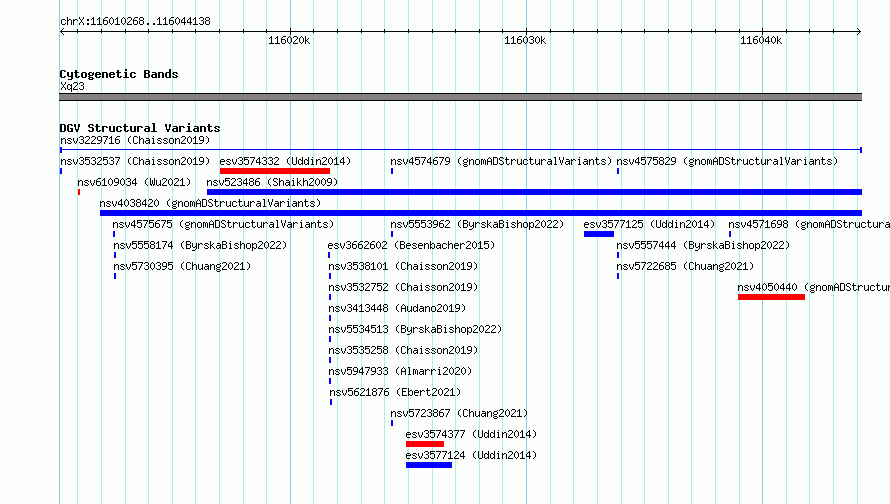Image resolution: width=890 pixels, height=504 pixels.
Task: Open esv3662602 (Besenbacher2015) label
Action: (x=412, y=245)
